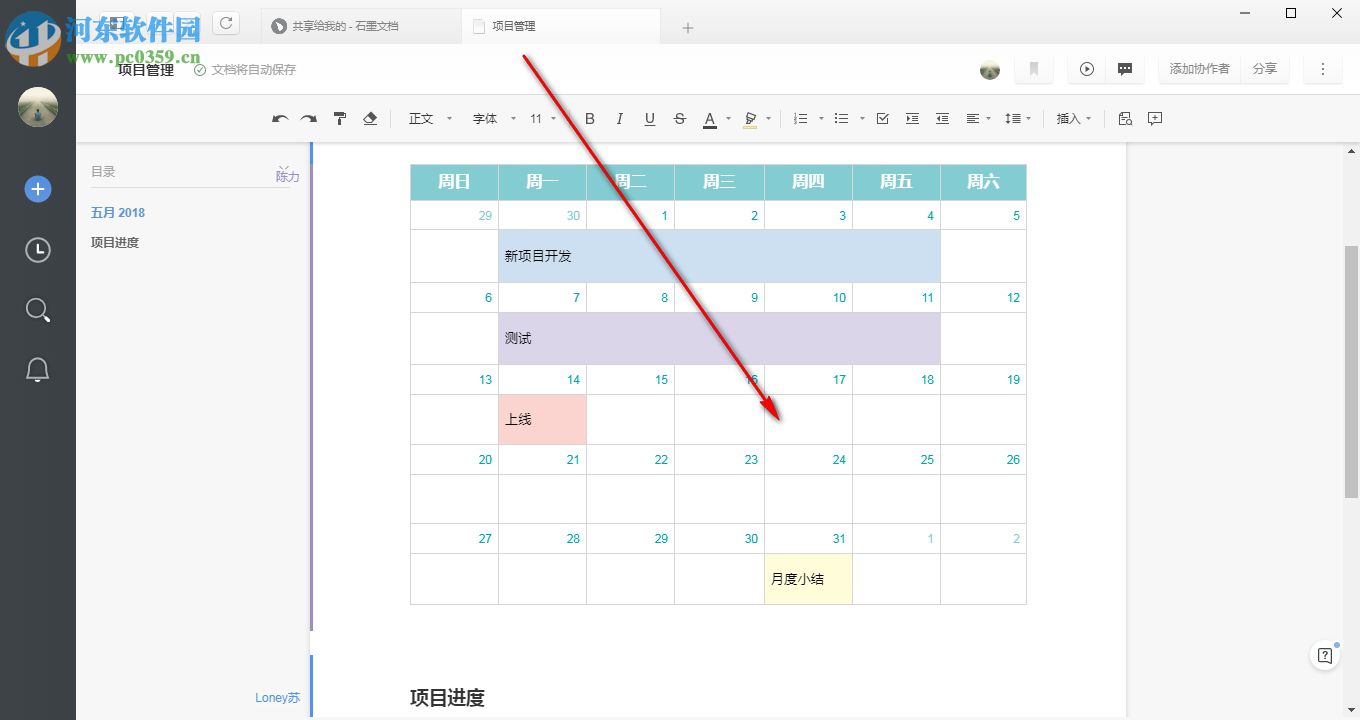Start presentation with the play icon

tap(1086, 68)
